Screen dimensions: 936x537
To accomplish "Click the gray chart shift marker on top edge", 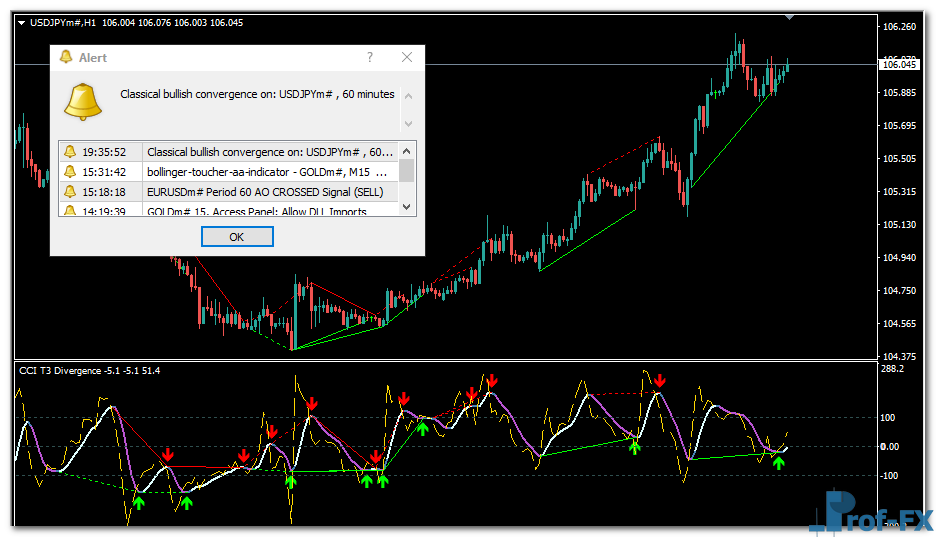I will pyautogui.click(x=790, y=16).
